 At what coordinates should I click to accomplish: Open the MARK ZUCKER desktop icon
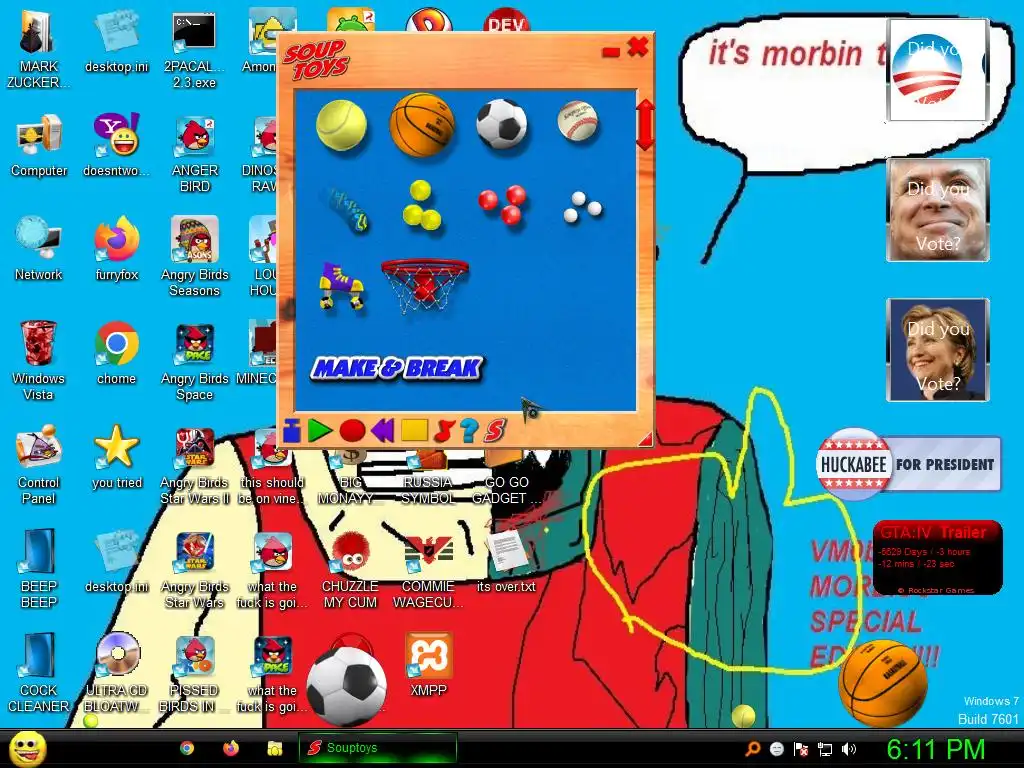pyautogui.click(x=39, y=47)
